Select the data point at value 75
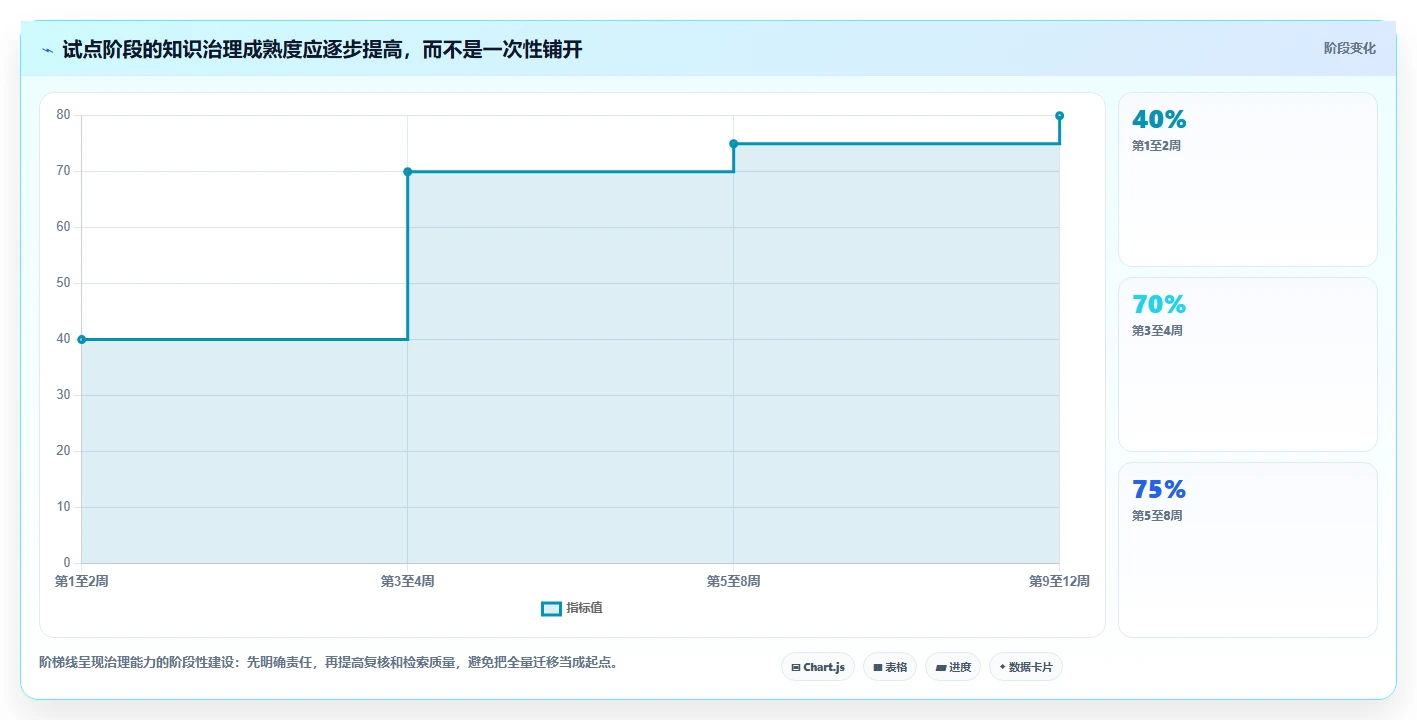 click(x=733, y=144)
